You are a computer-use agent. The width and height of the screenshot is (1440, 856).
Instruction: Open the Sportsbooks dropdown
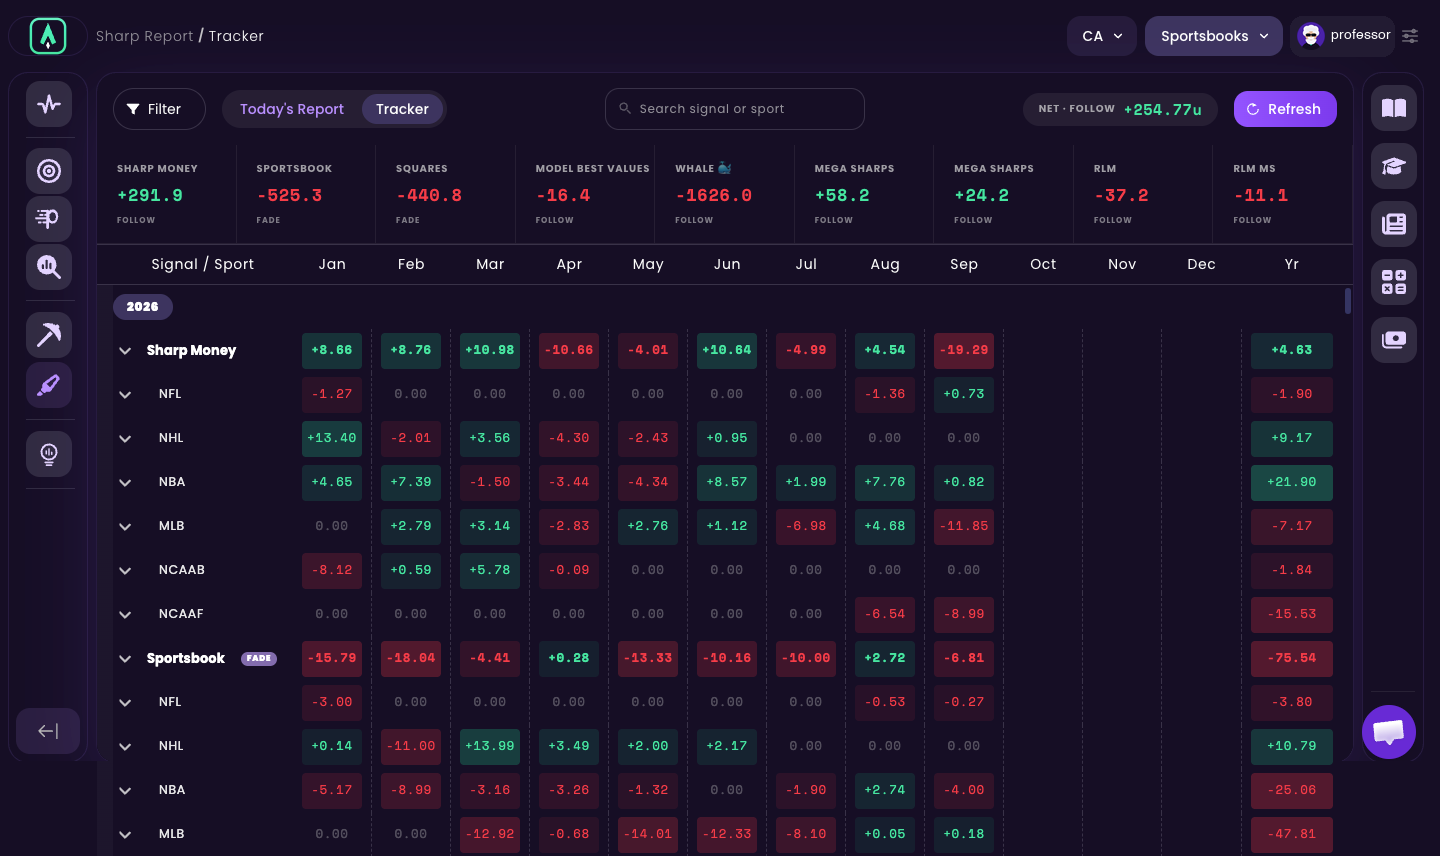[x=1214, y=36]
